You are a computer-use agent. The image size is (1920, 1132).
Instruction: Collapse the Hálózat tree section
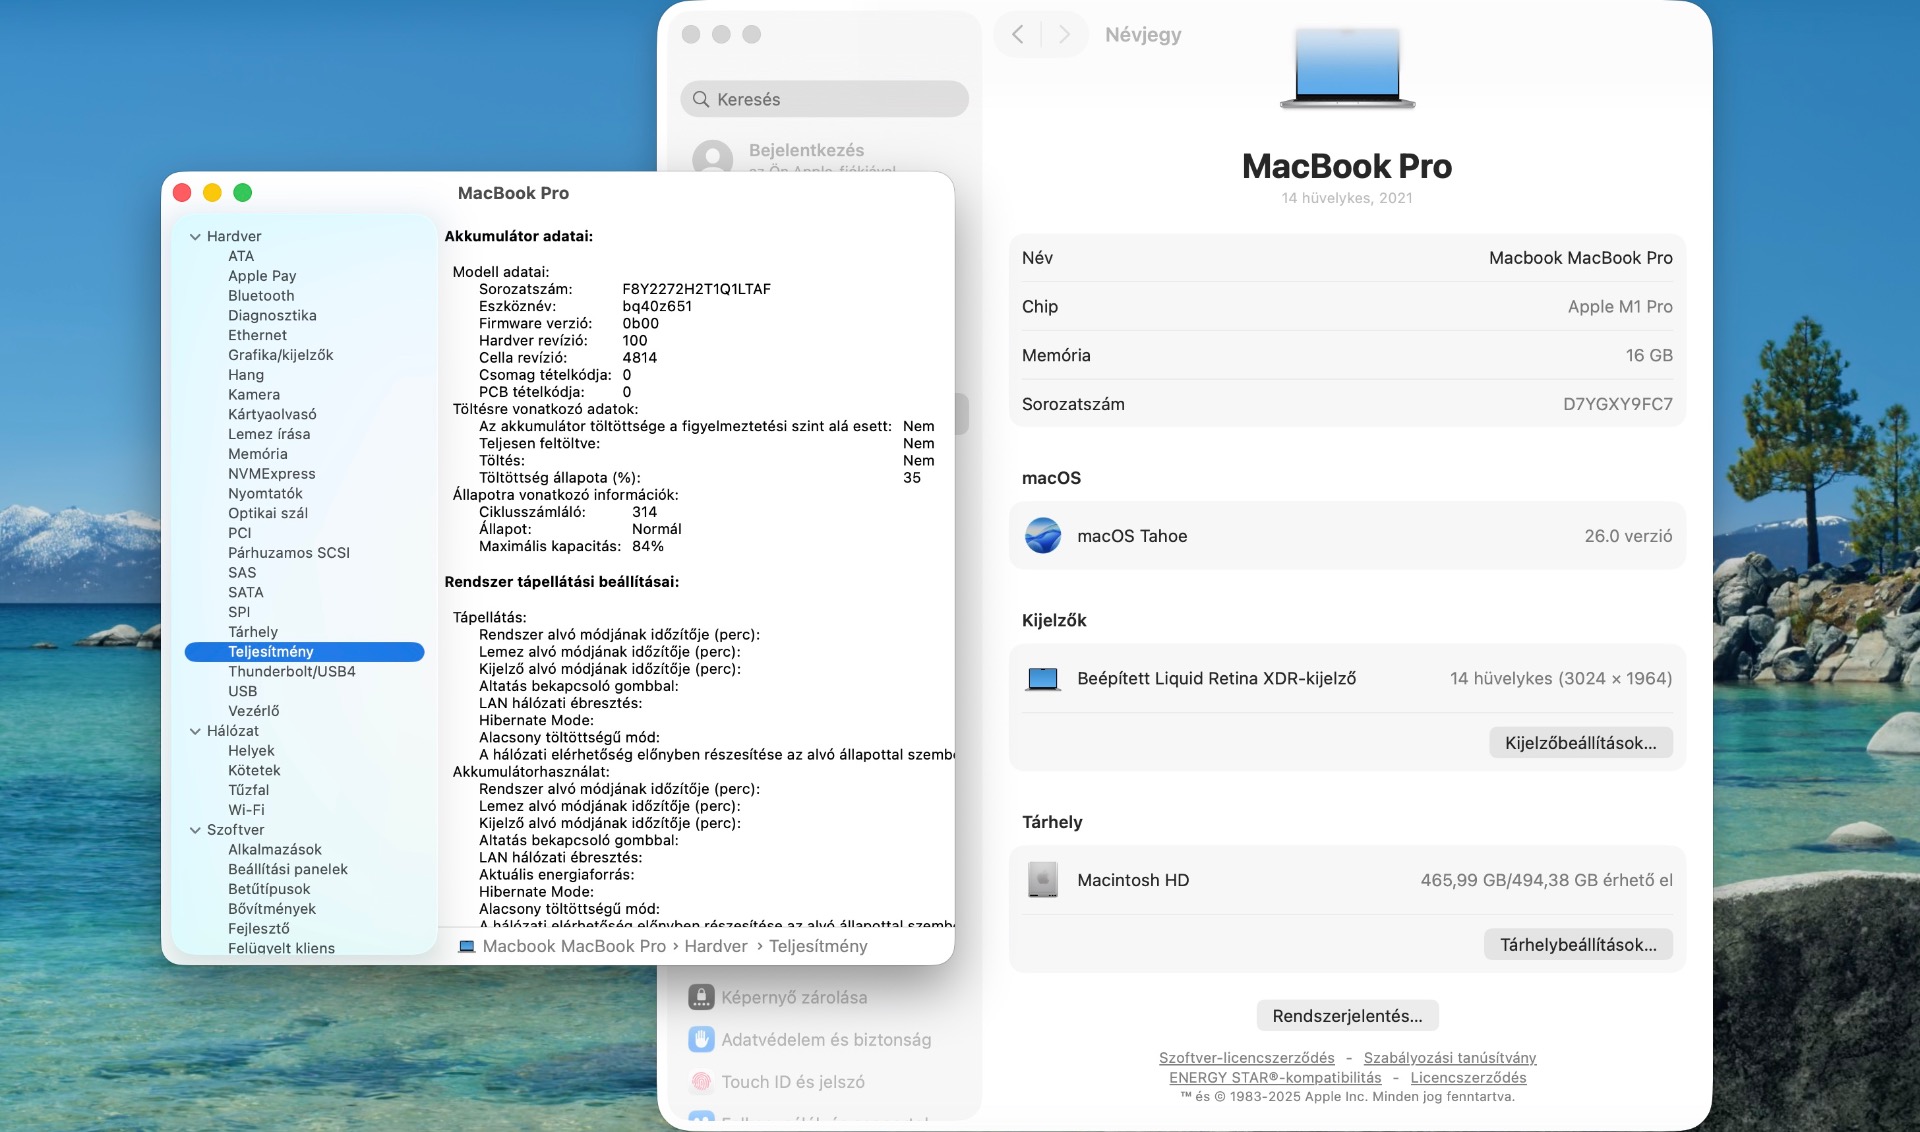pyautogui.click(x=195, y=731)
